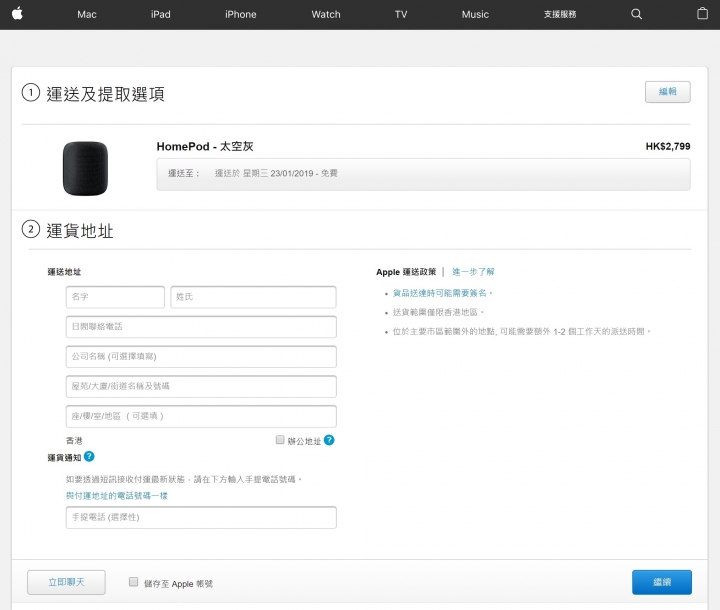This screenshot has height=610, width=720.
Task: Focus the 座/樓/室/地區 field
Action: 201,417
